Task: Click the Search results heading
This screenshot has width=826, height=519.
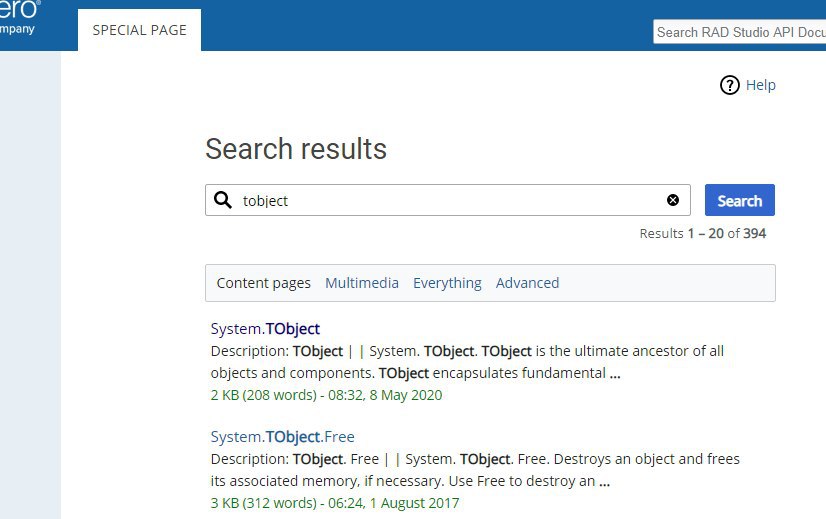Action: pos(296,149)
